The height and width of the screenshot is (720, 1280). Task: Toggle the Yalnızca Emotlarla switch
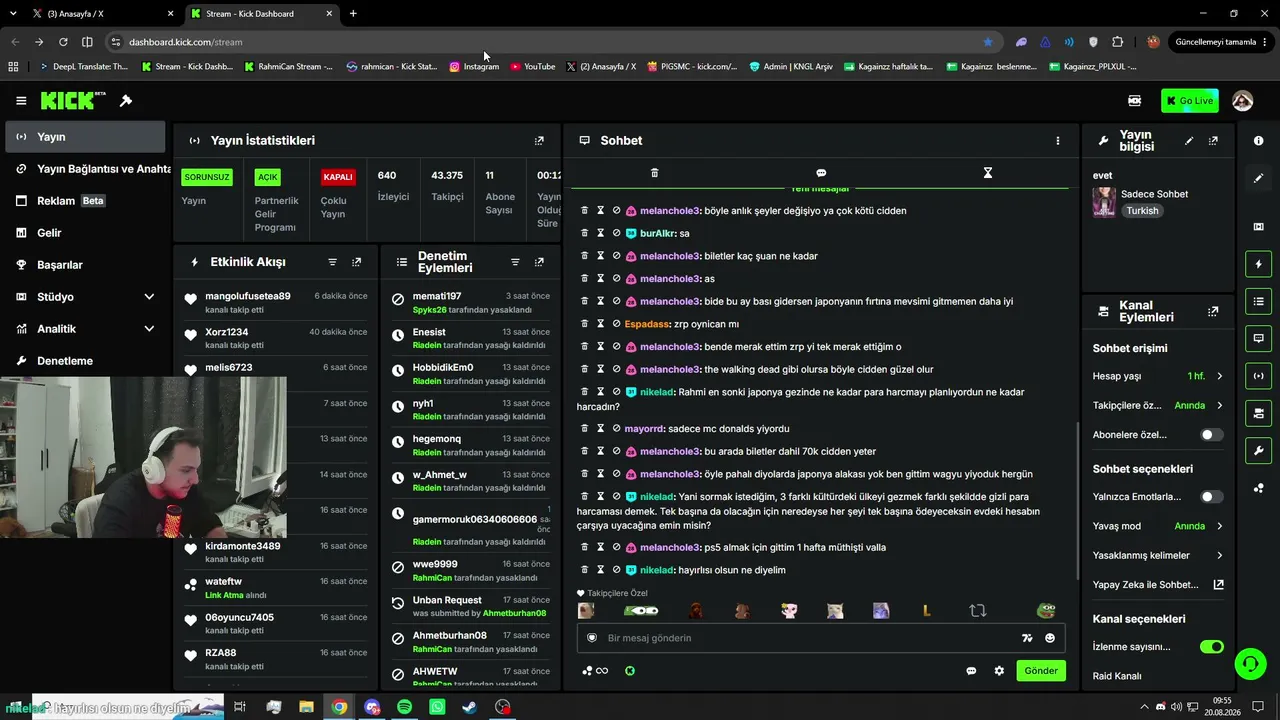point(1211,496)
